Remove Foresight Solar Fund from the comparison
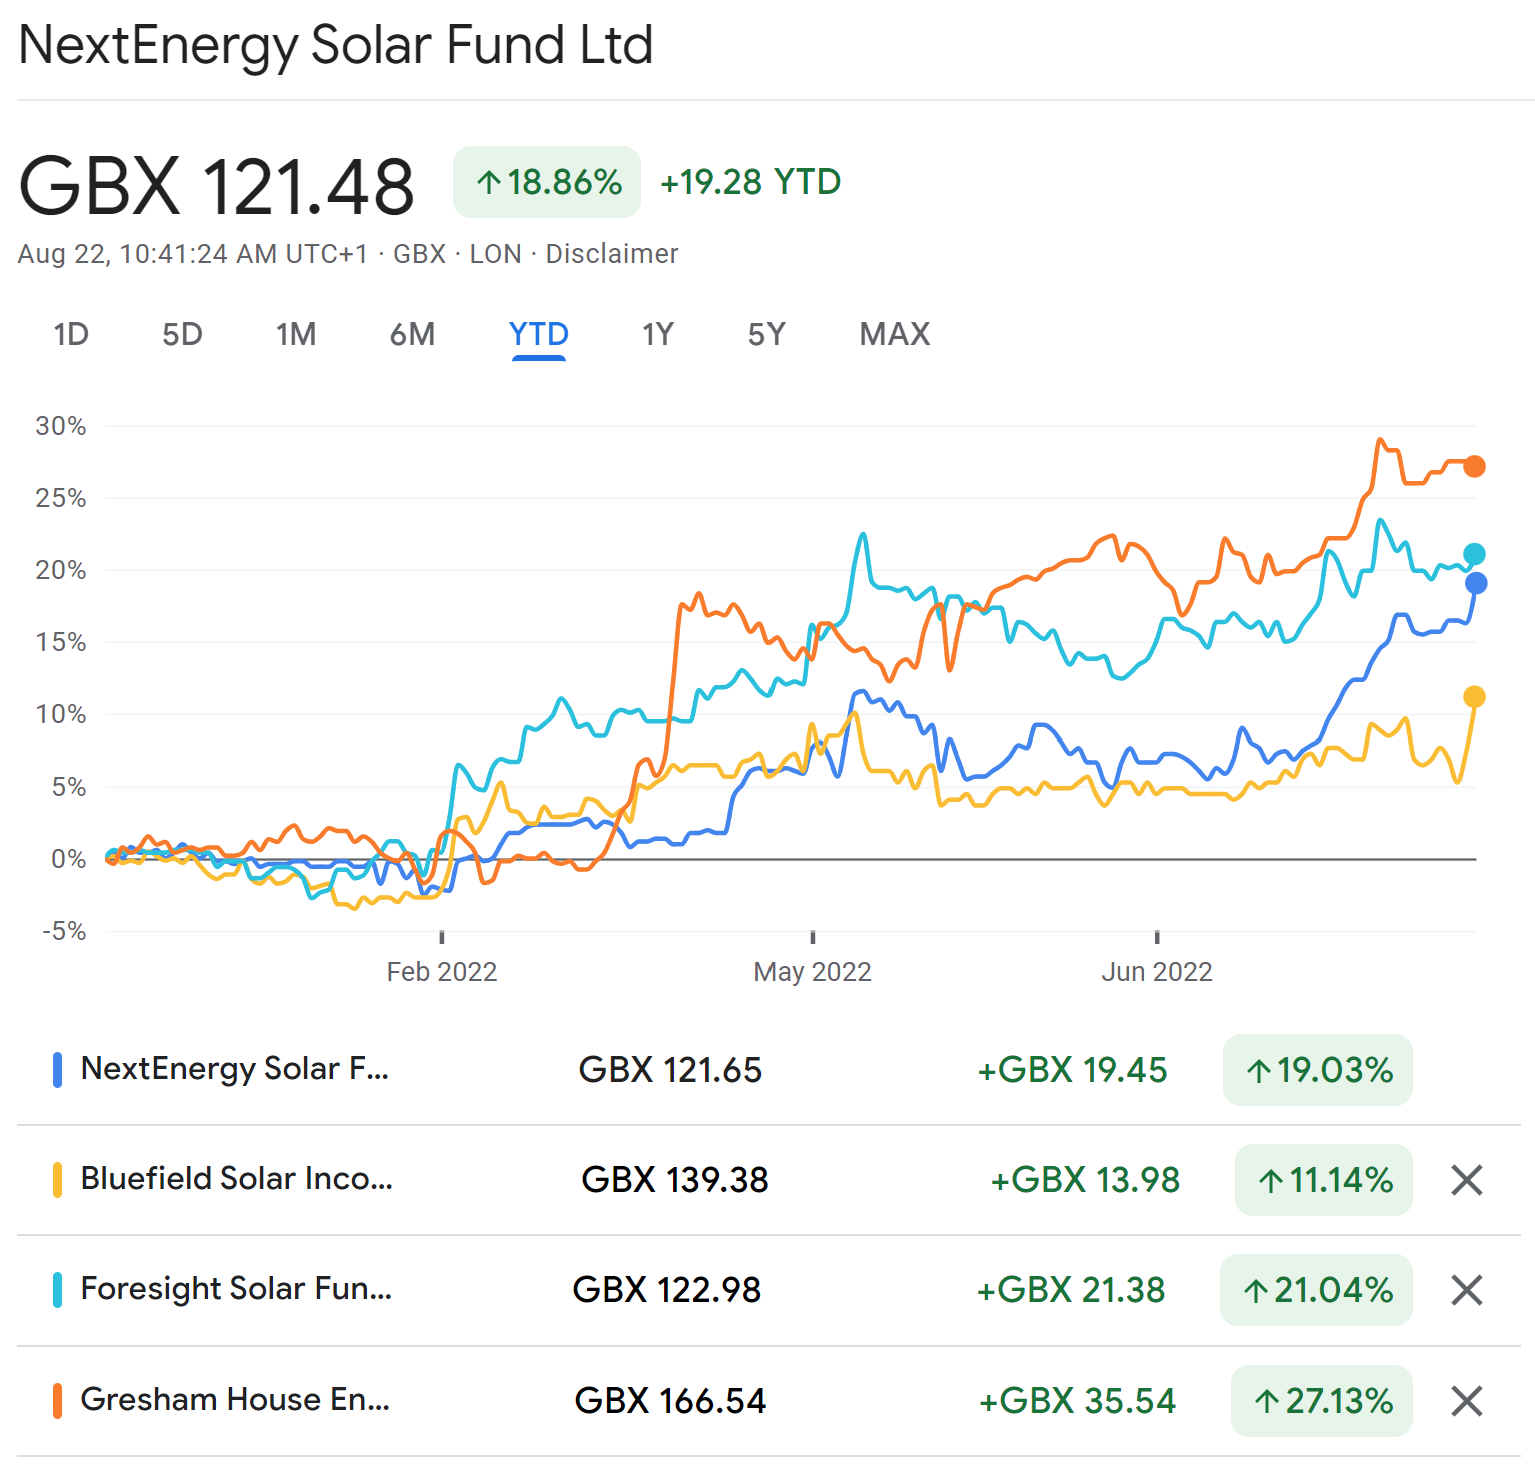Screen dimensions: 1535x1475 pos(1466,1290)
